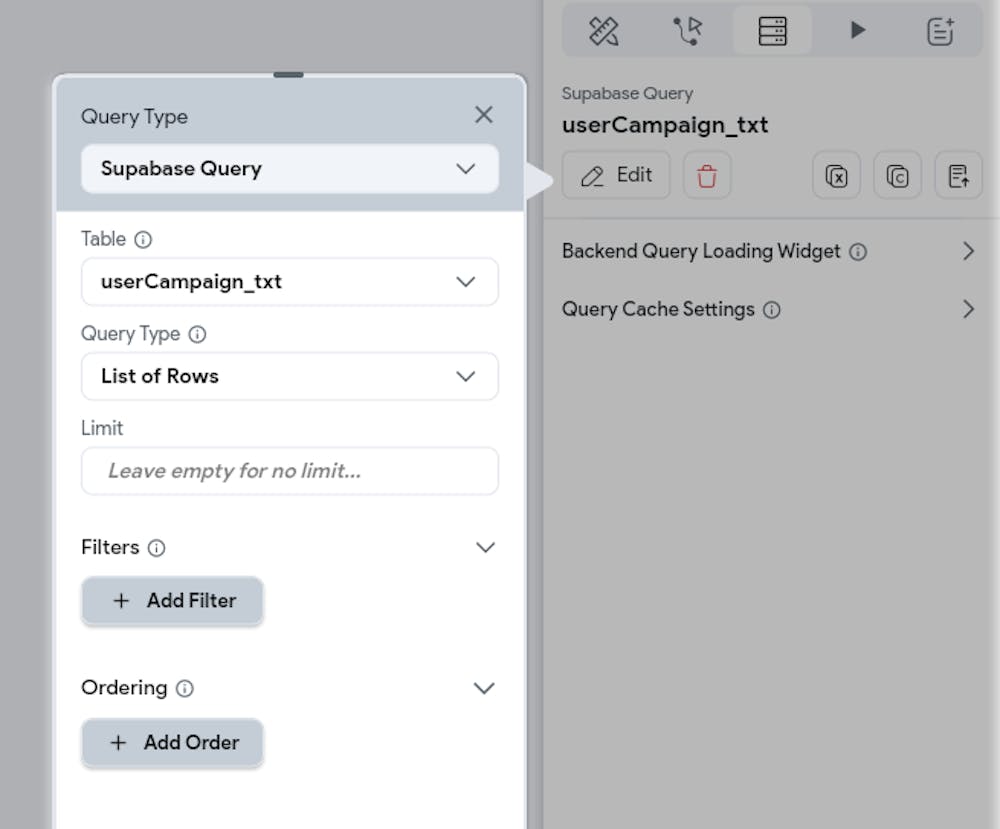Image resolution: width=1000 pixels, height=829 pixels.
Task: Open the Table dropdown showing userCampaign_txt
Action: pyautogui.click(x=289, y=282)
